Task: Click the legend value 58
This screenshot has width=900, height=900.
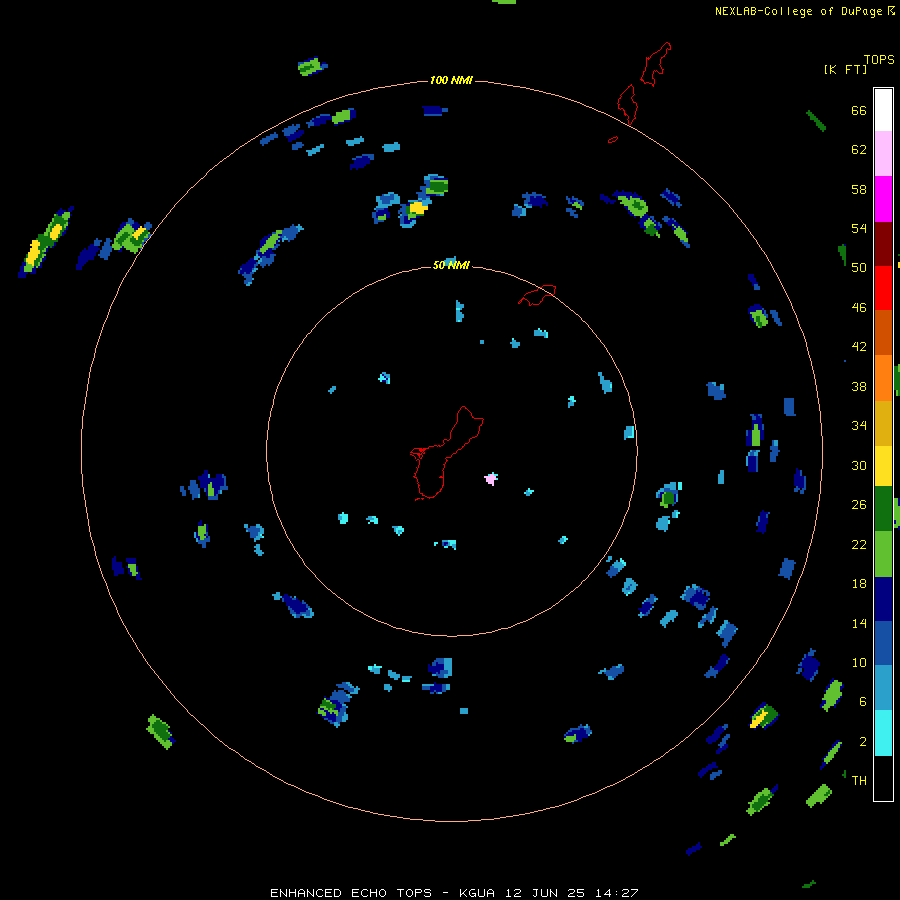Action: tap(859, 189)
